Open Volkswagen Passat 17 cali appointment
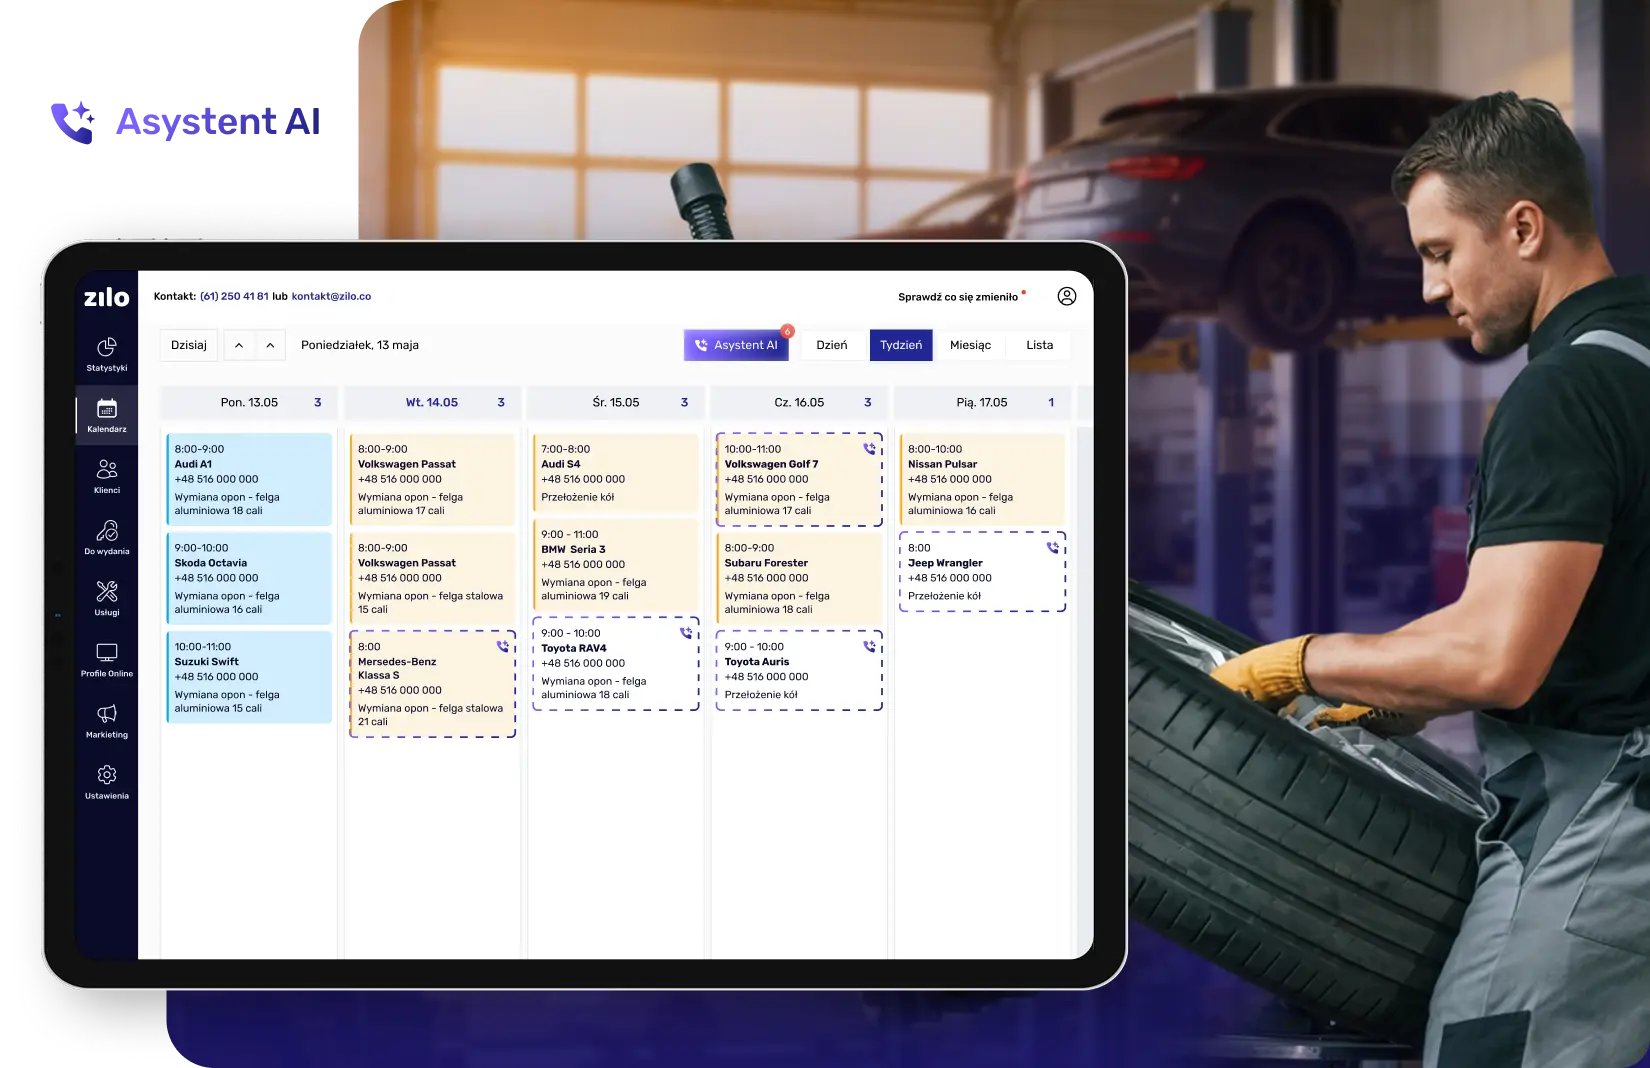Screen dimensions: 1650x1068 click(432, 479)
